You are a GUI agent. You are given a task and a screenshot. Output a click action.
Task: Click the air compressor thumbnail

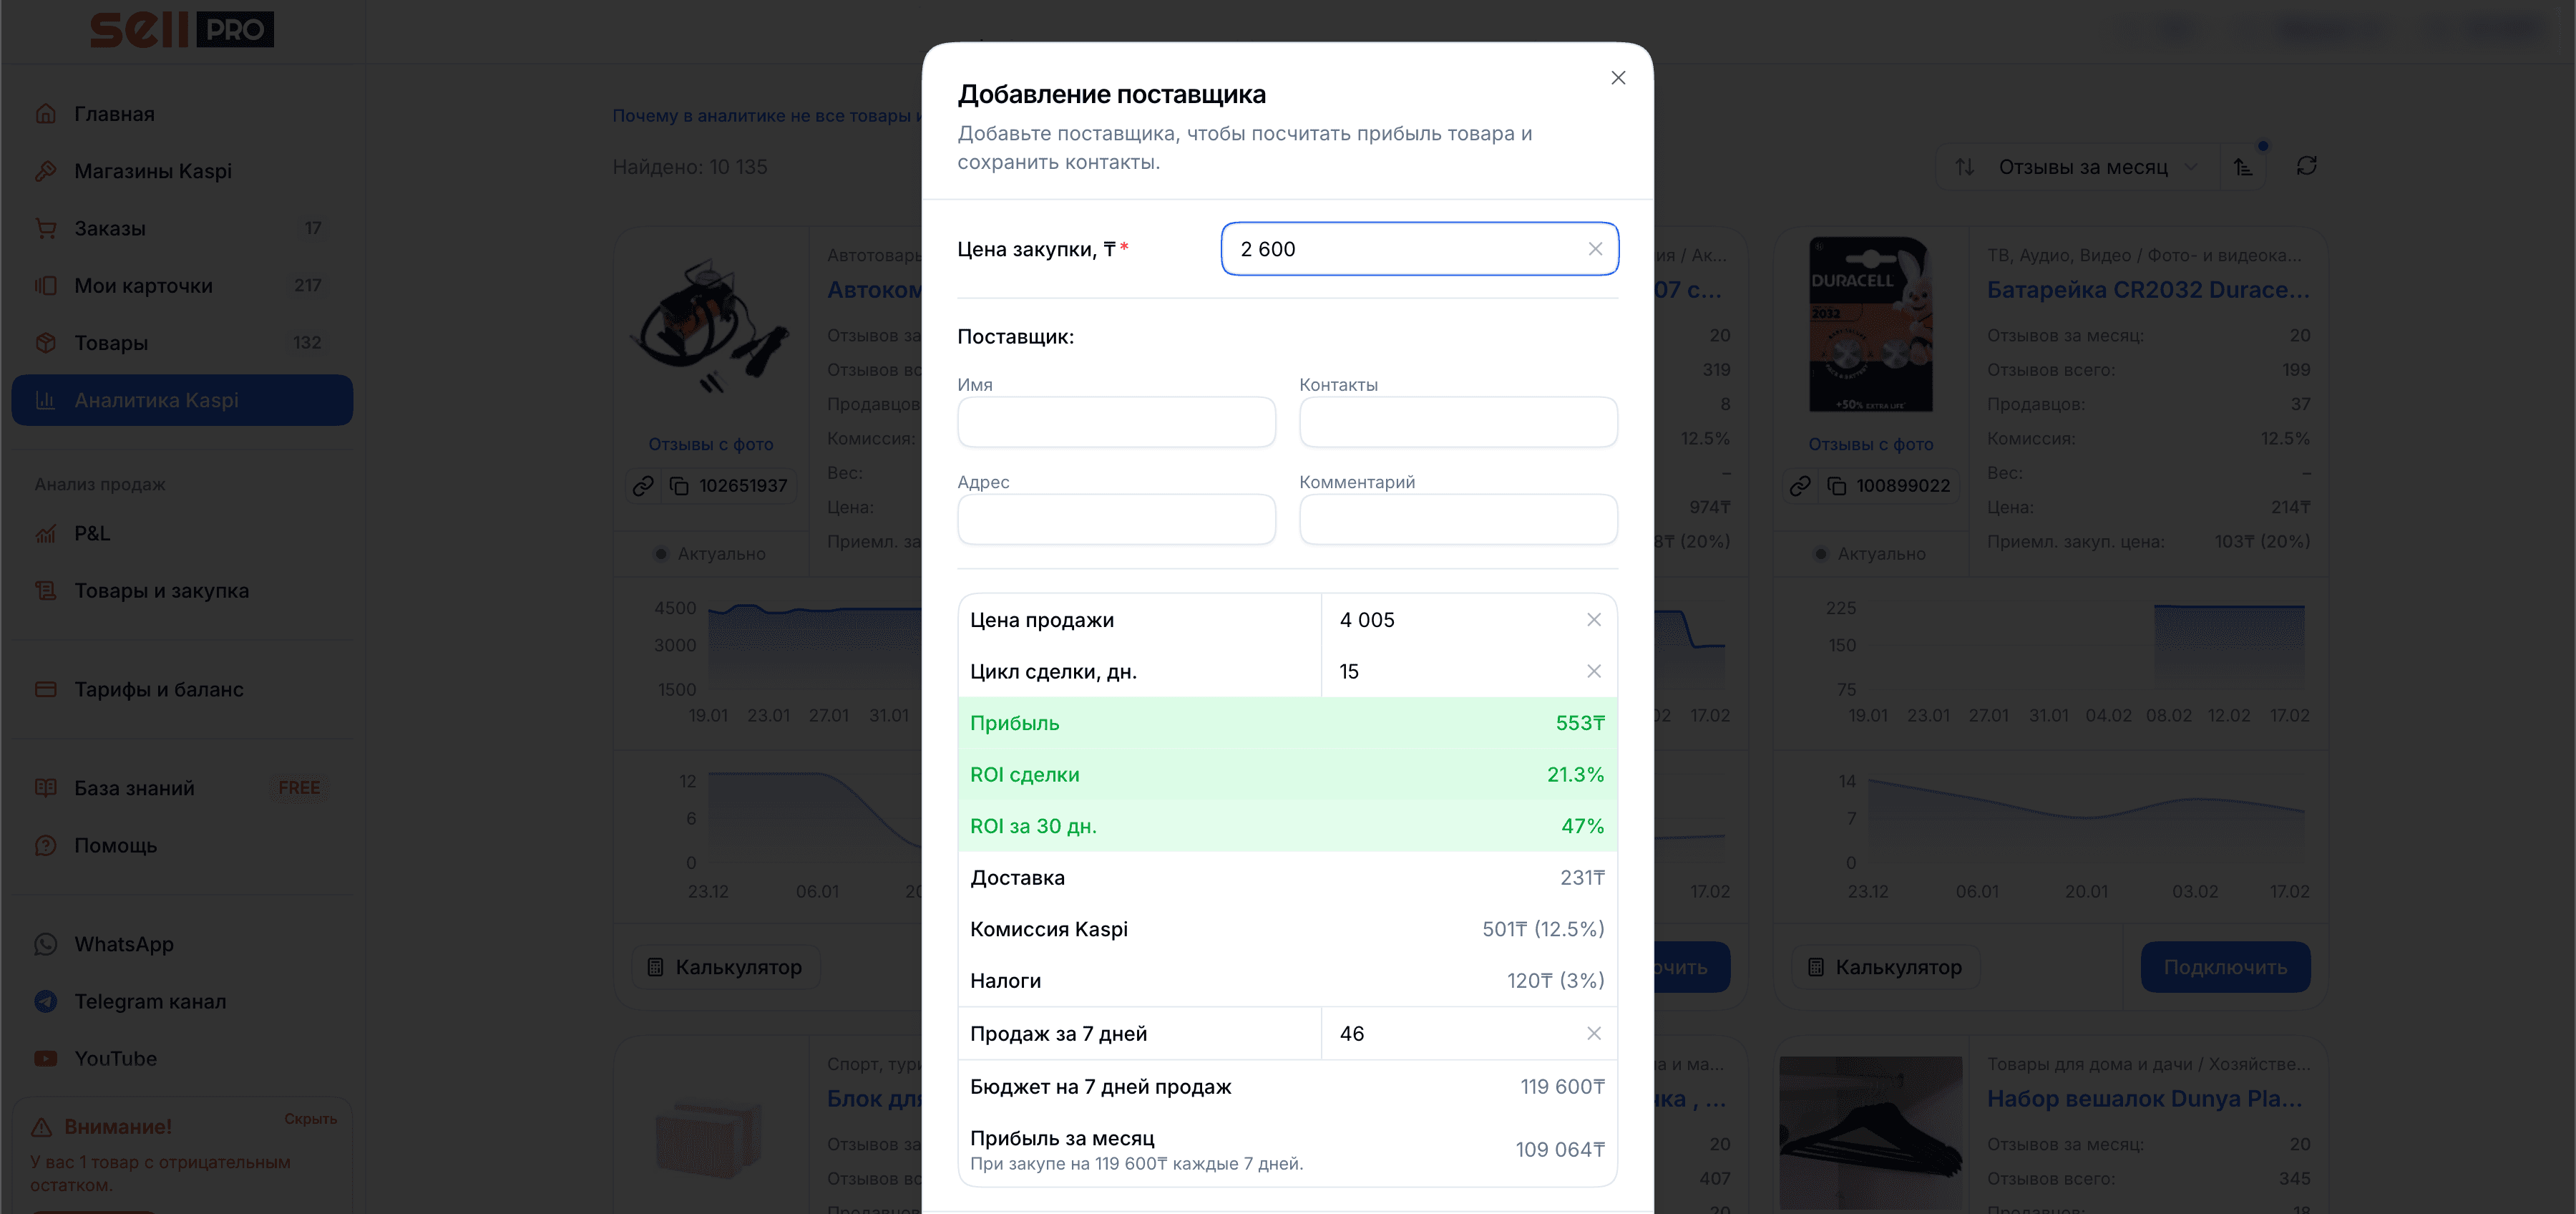[x=711, y=325]
